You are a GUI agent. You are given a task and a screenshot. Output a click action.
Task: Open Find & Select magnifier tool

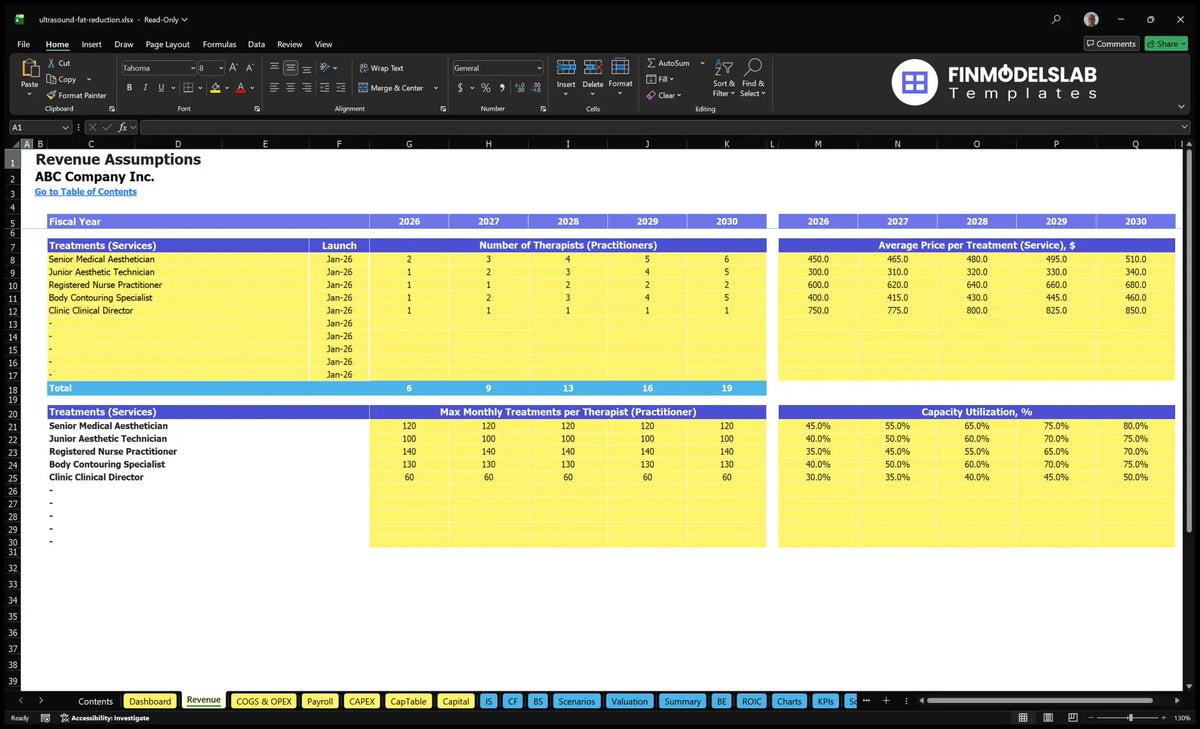(x=753, y=77)
